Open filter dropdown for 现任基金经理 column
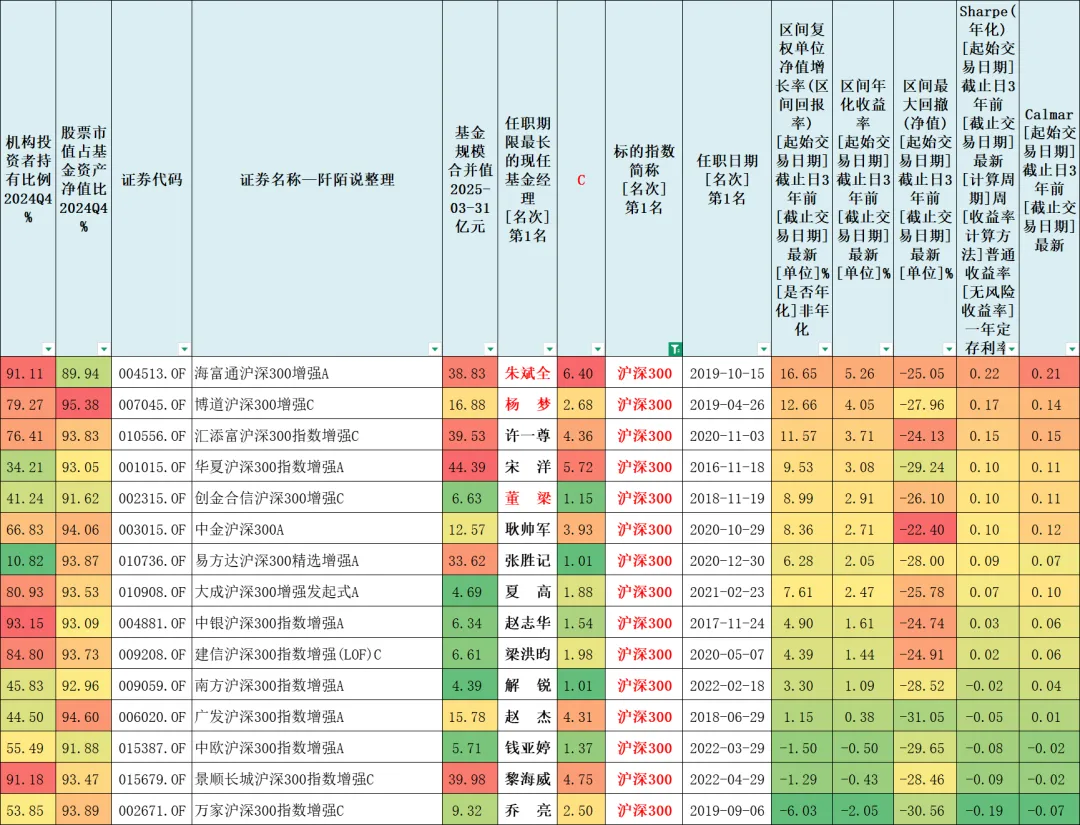The image size is (1080, 825). click(549, 349)
